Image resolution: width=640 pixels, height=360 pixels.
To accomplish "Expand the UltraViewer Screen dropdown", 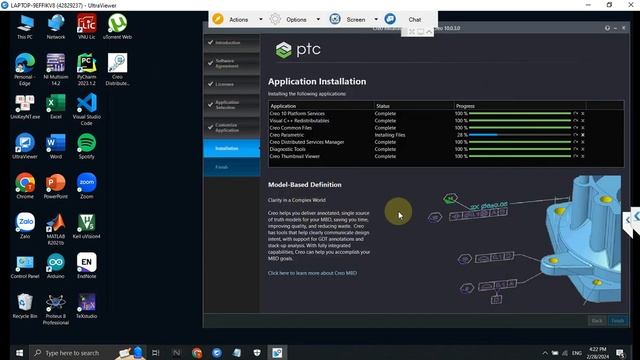I will click(x=376, y=19).
